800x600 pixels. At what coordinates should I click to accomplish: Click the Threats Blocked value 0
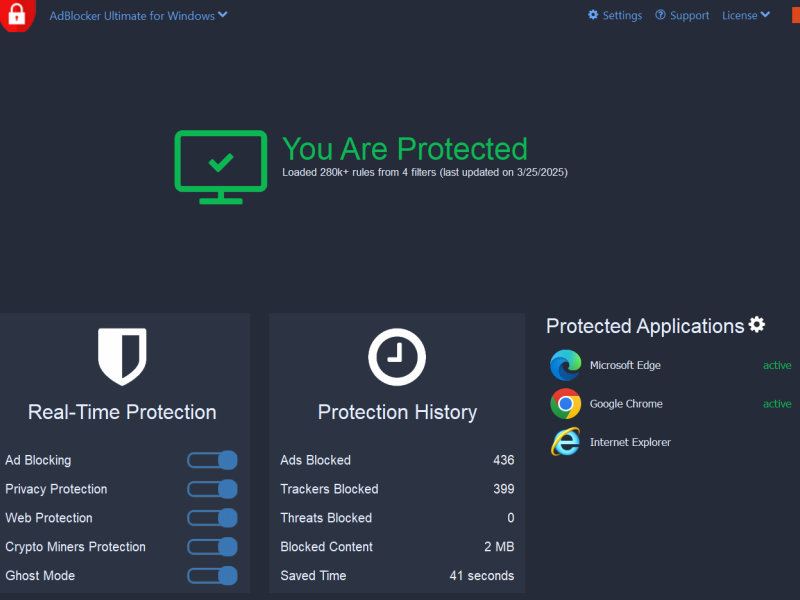(511, 518)
